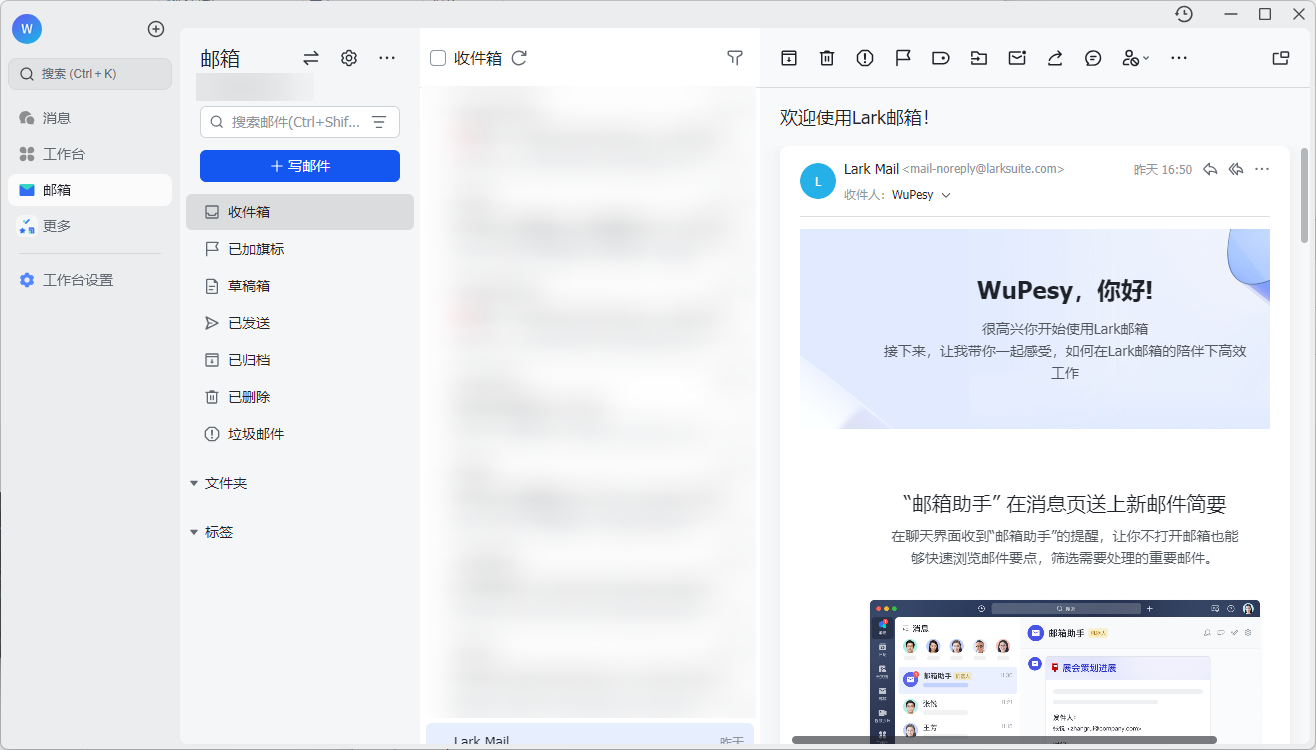Click the horizontal scrollbar under the email

coord(1004,740)
